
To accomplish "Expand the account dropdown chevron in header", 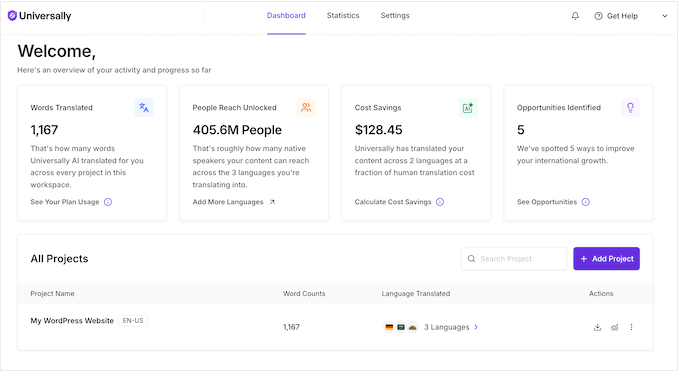I will pyautogui.click(x=664, y=16).
